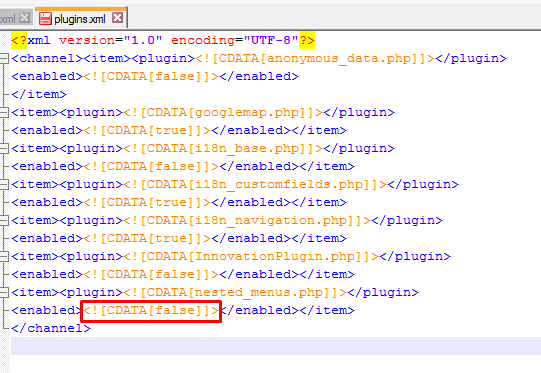Click the enabled true line following i18n_customfields.php
This screenshot has width=541, height=373.
(179, 202)
